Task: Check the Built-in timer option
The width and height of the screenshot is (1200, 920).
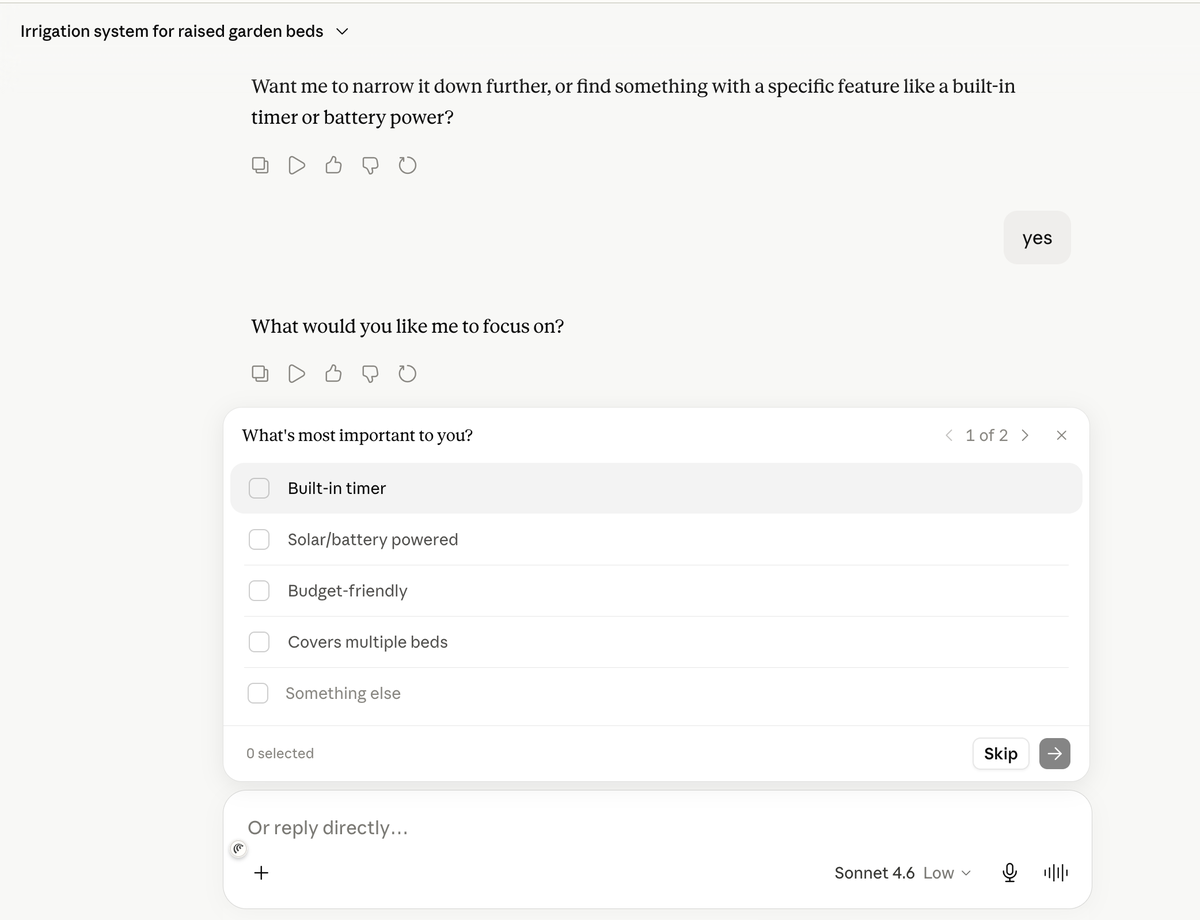Action: [259, 488]
